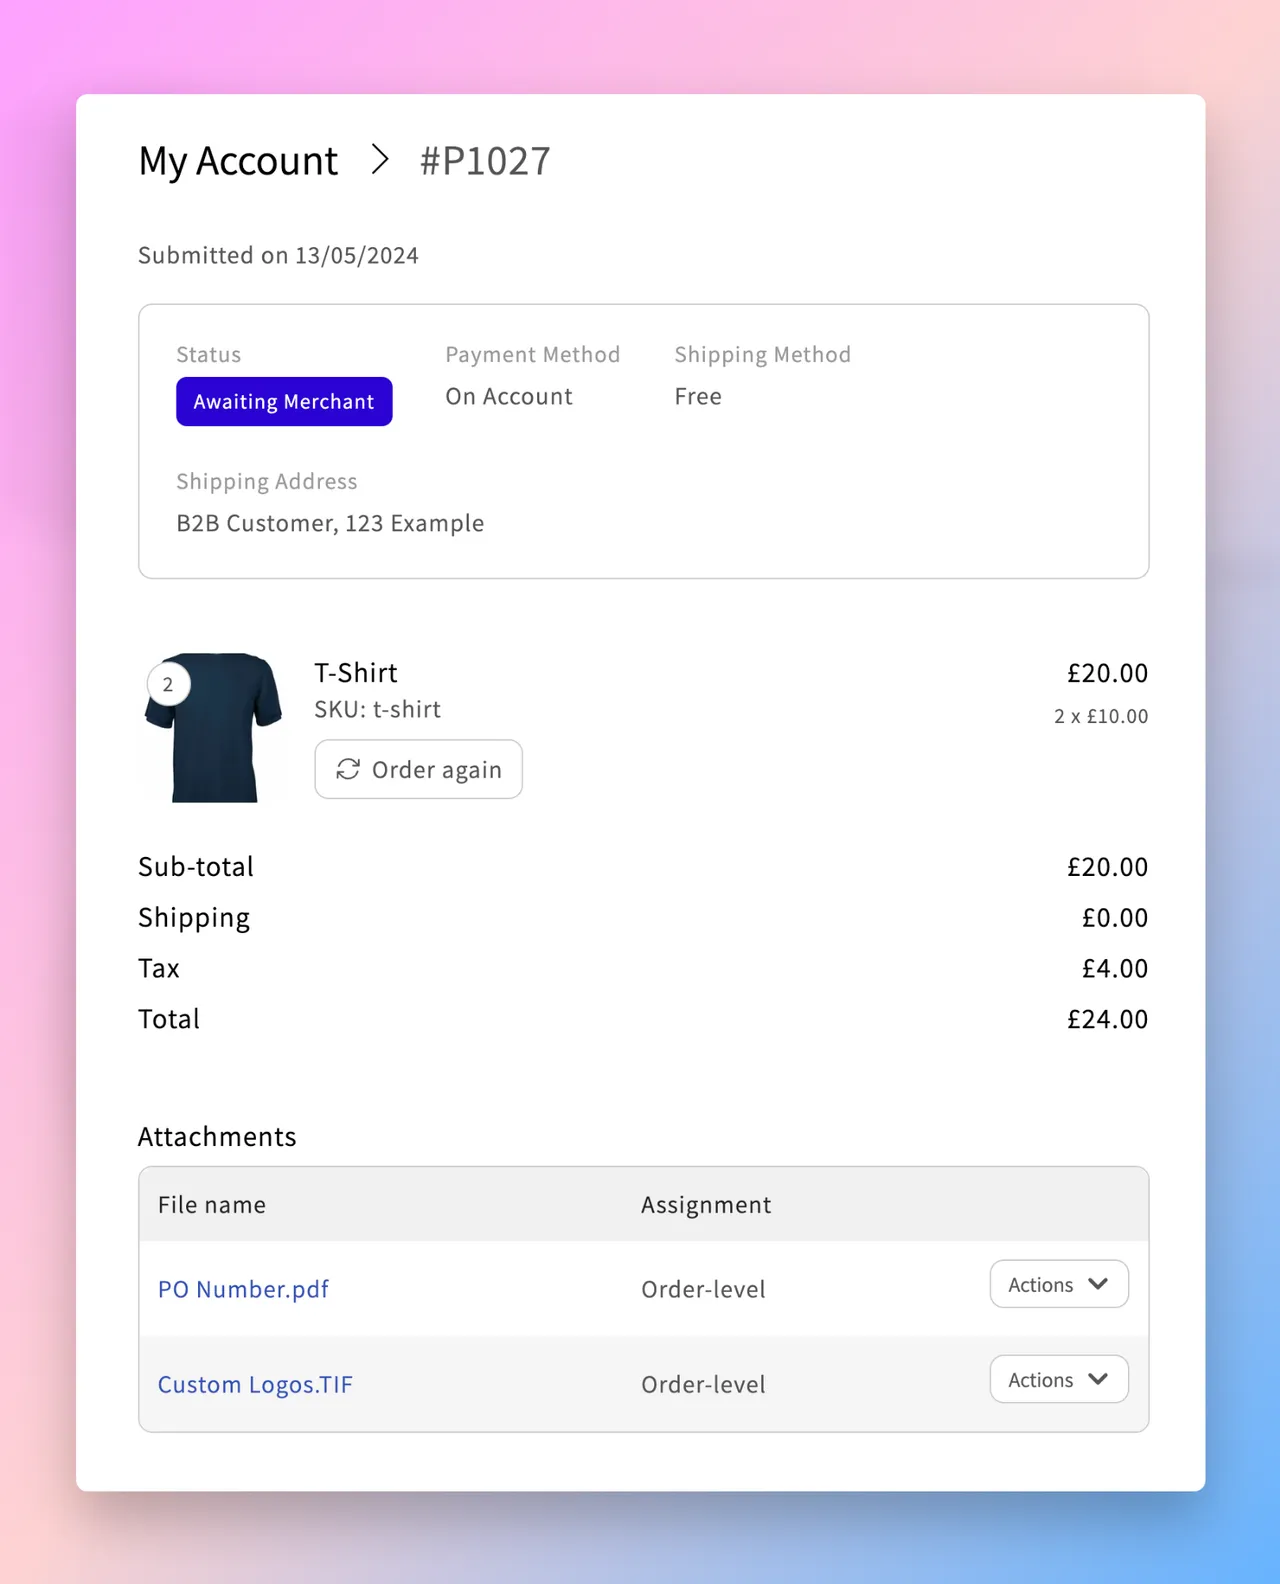This screenshot has width=1280, height=1584.
Task: Click the breadcrumb chevron arrow
Action: pos(380,159)
